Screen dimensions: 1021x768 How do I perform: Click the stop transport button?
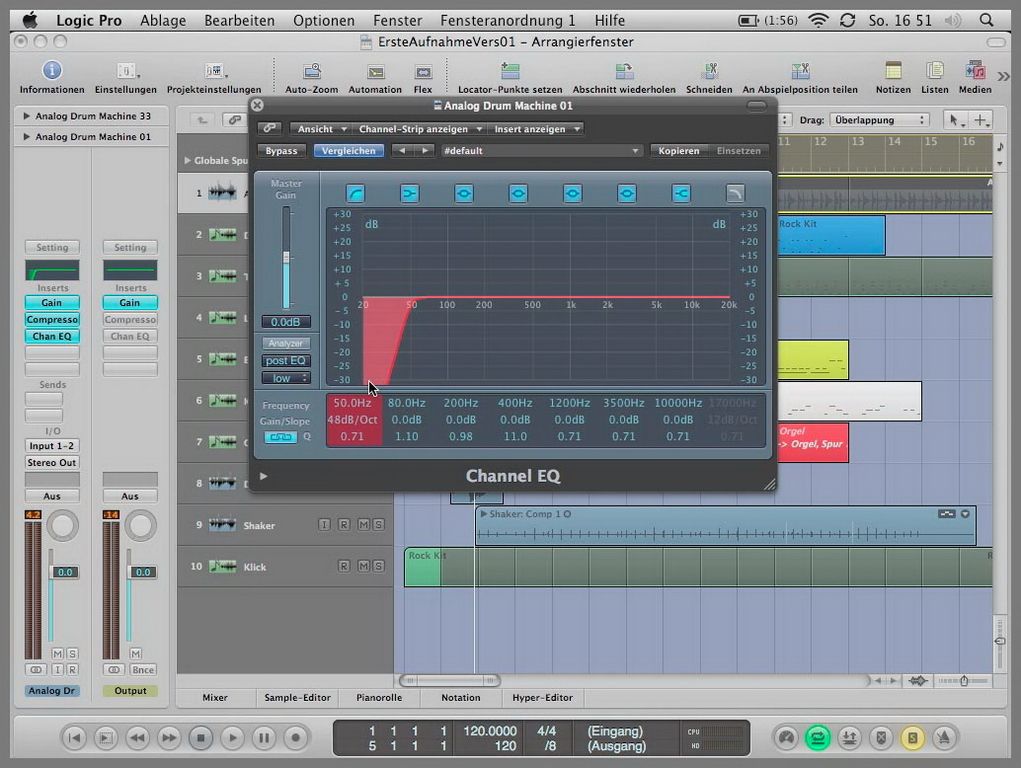(x=201, y=738)
